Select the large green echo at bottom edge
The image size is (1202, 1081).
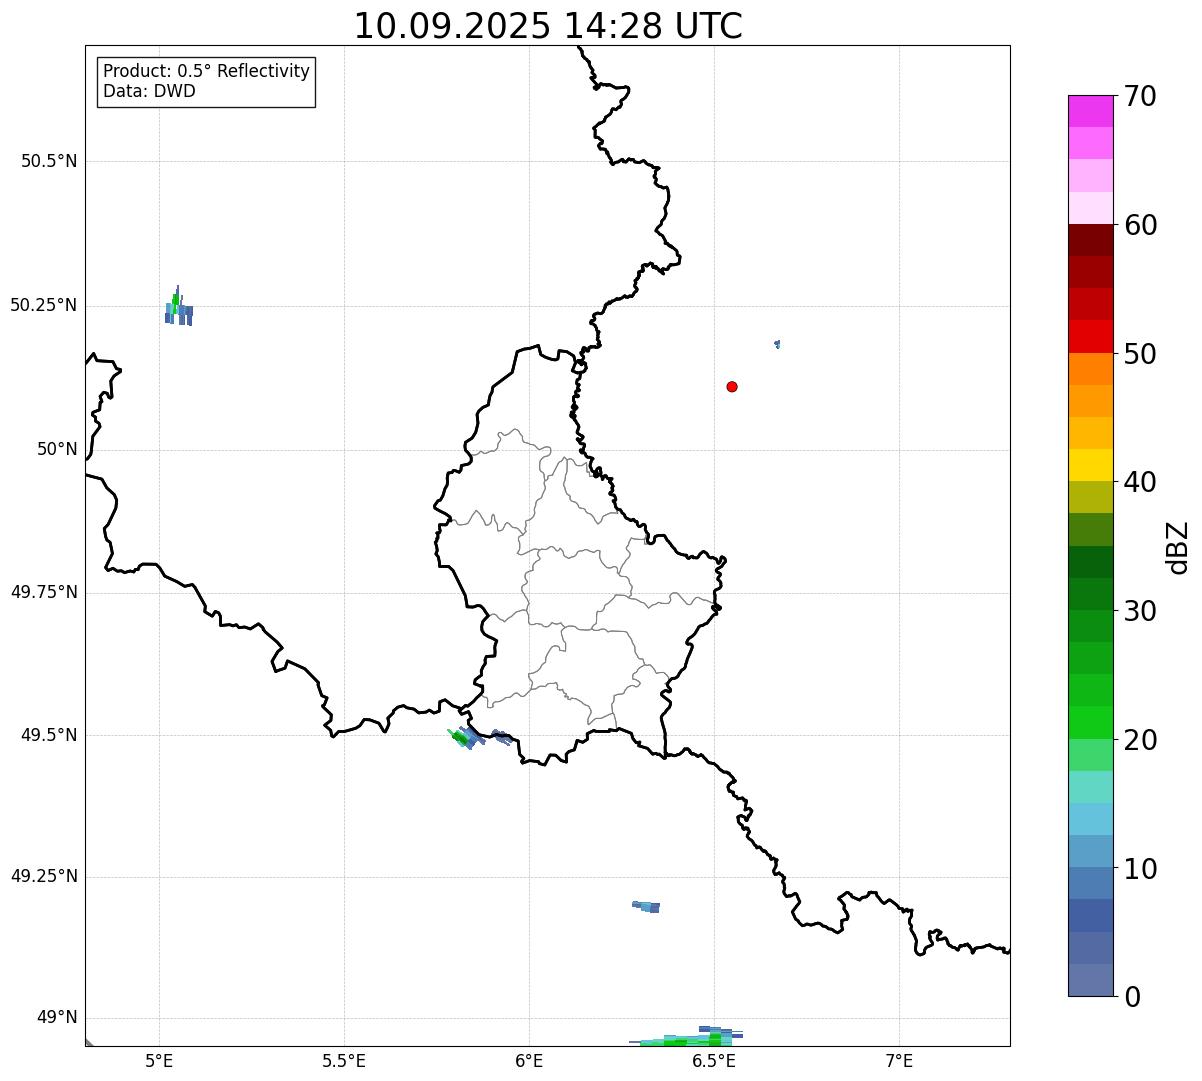690,1039
